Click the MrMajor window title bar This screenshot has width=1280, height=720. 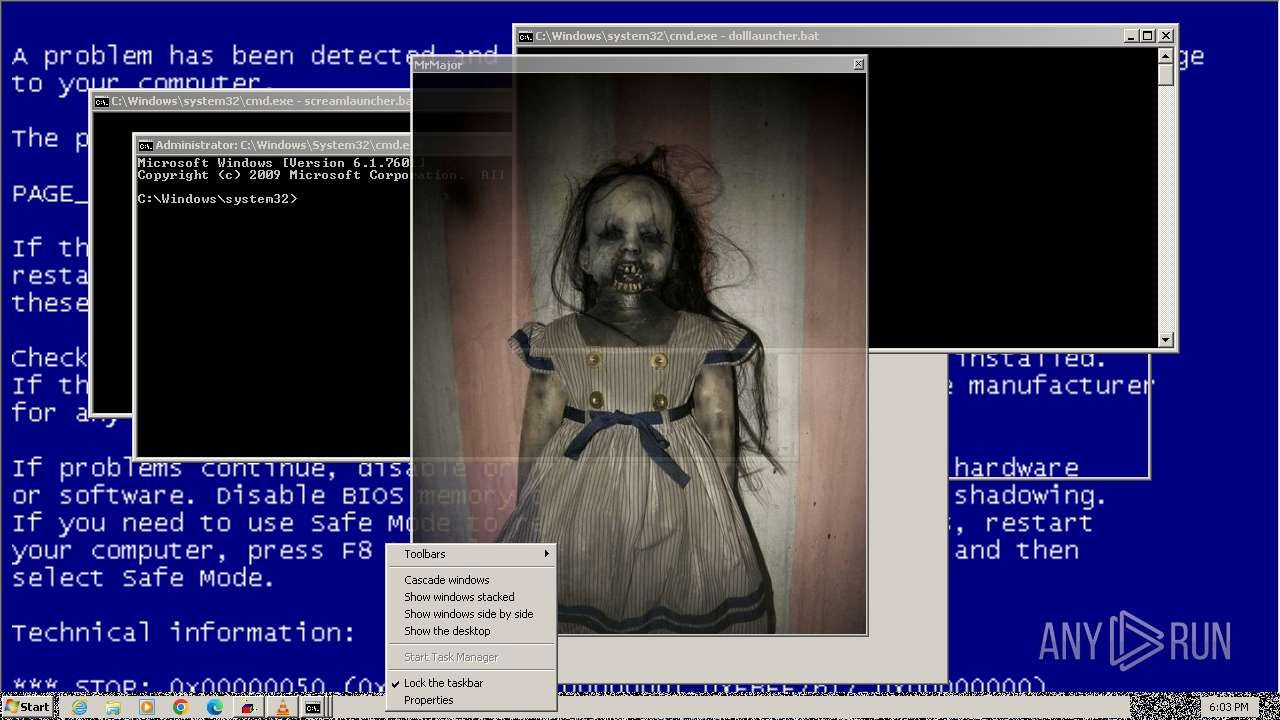pos(640,64)
